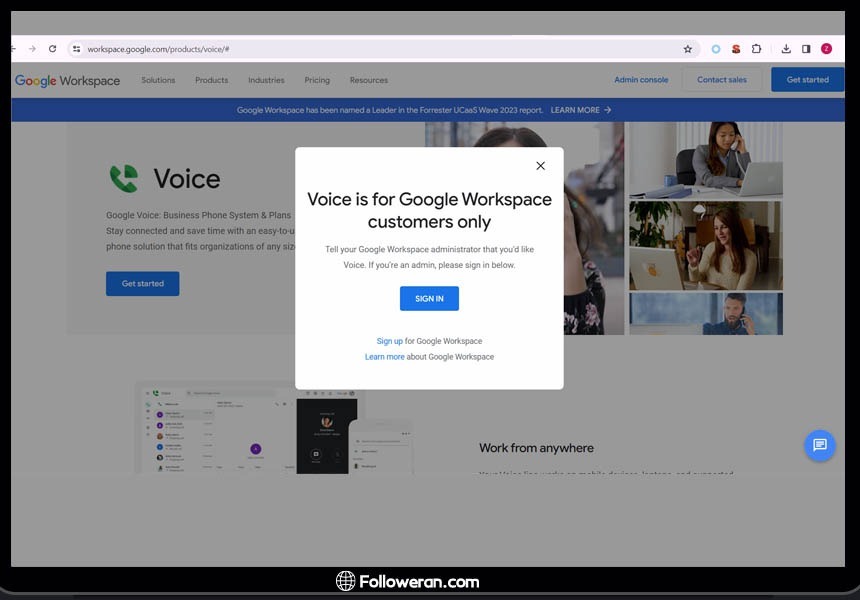The height and width of the screenshot is (600, 860).
Task: Click the address bar URL field
Action: [x=380, y=49]
